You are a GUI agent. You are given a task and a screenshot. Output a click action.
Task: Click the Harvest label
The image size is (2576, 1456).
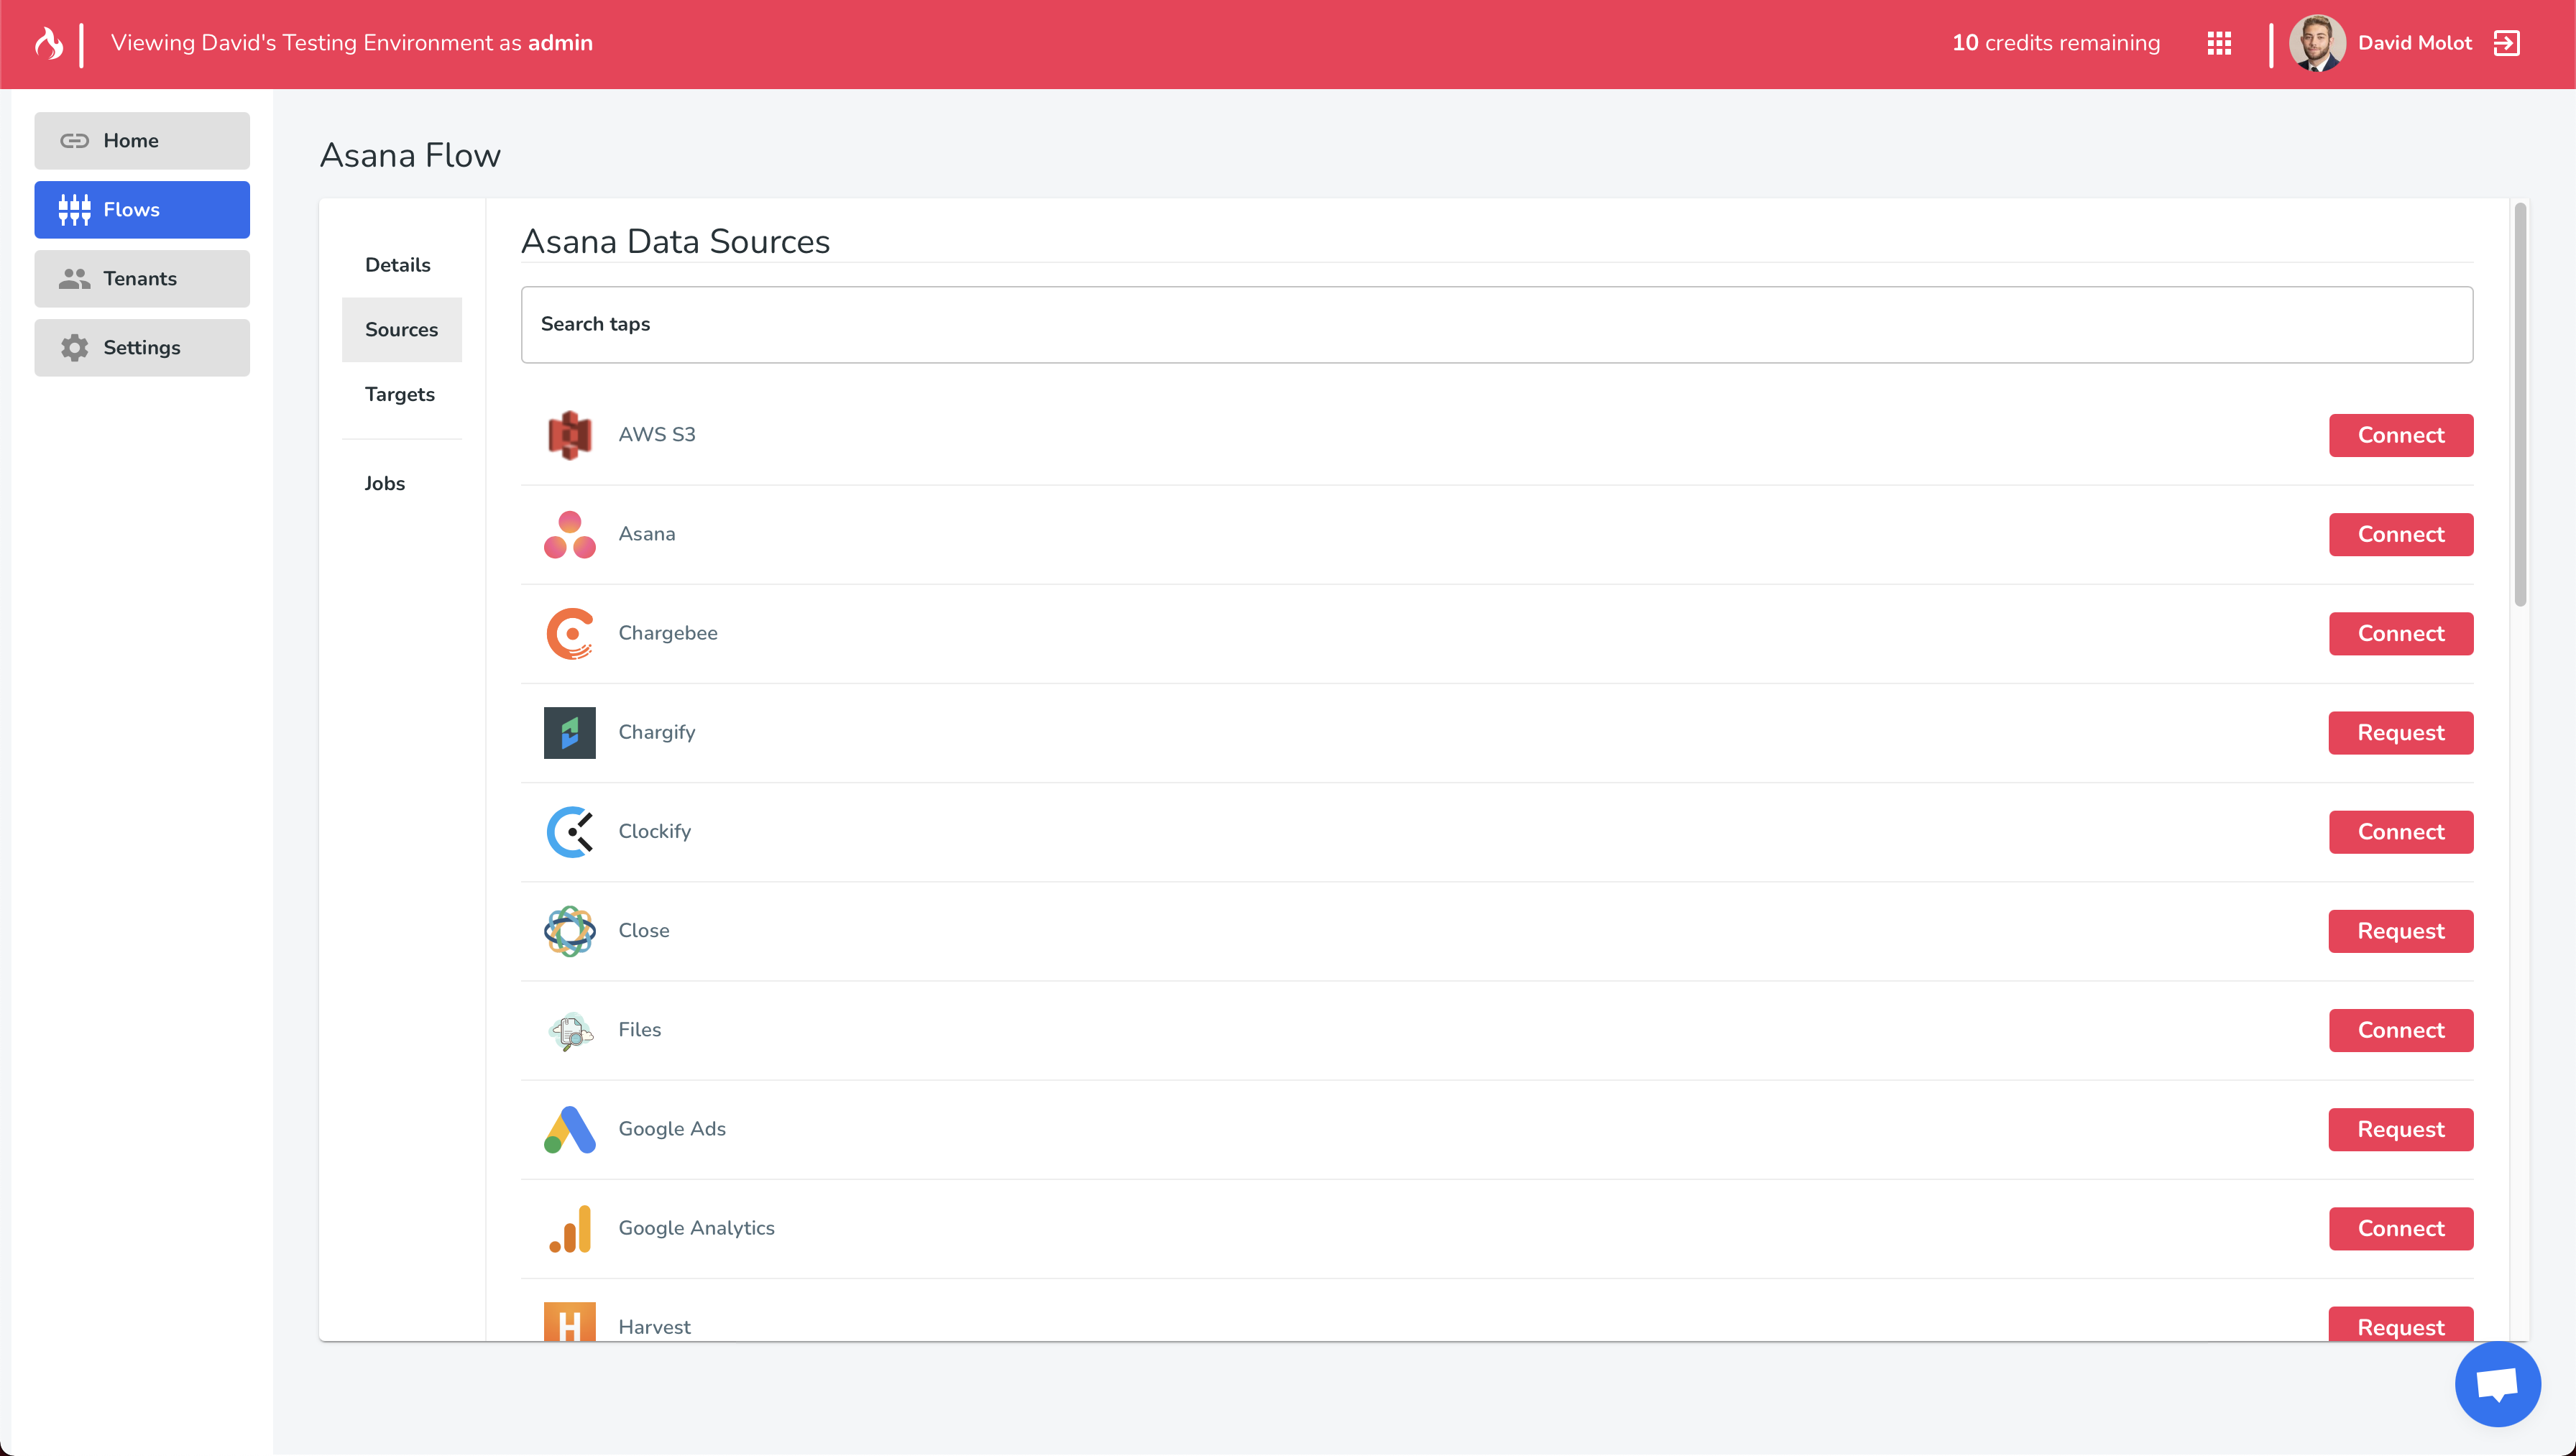[655, 1327]
